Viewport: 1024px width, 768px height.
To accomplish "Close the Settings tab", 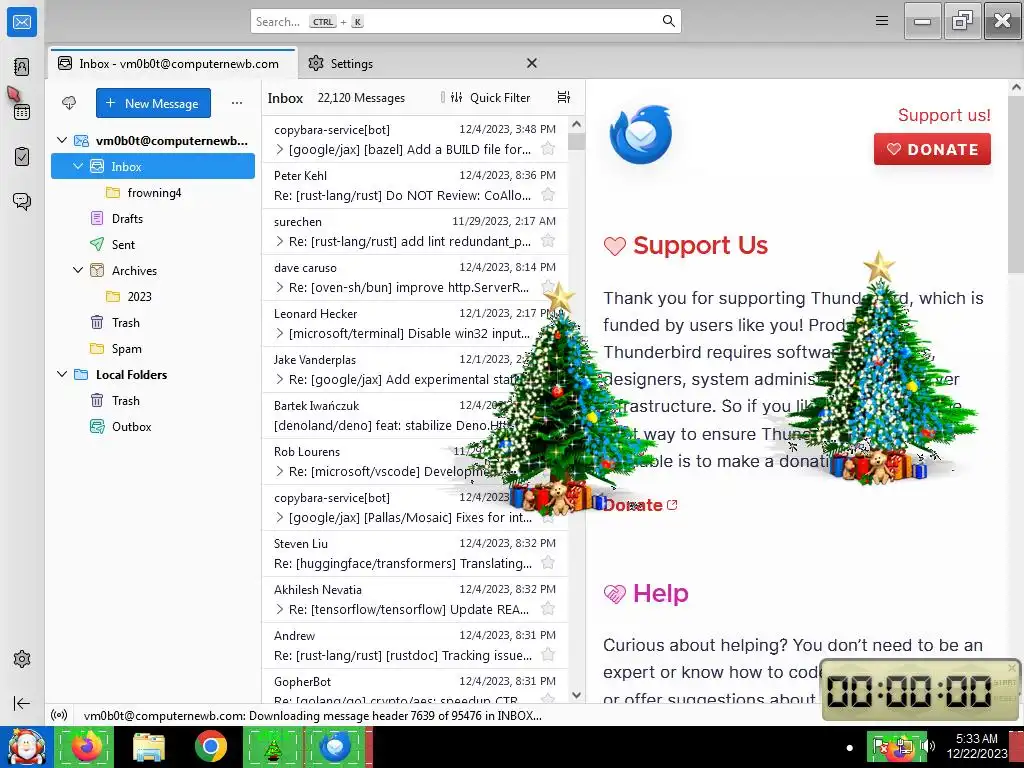I will [x=532, y=63].
